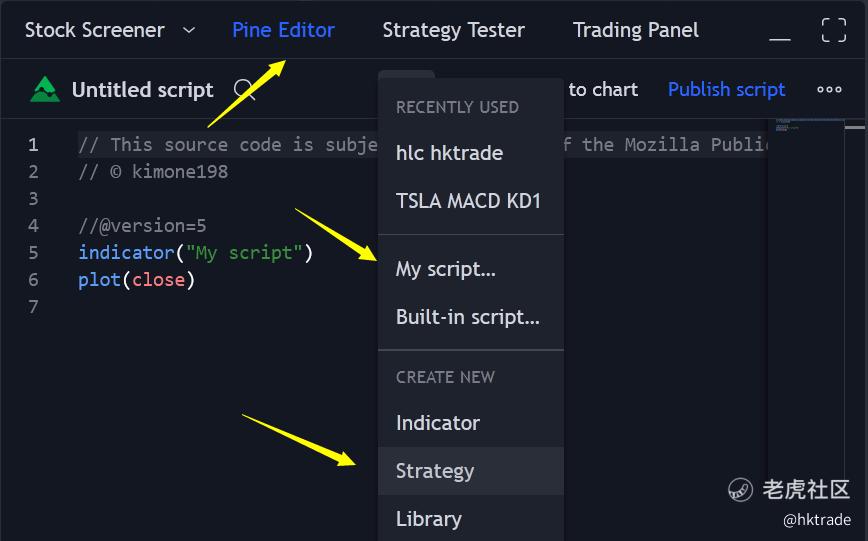Go to the Trading Panel tab
The height and width of the screenshot is (541, 868).
click(635, 30)
